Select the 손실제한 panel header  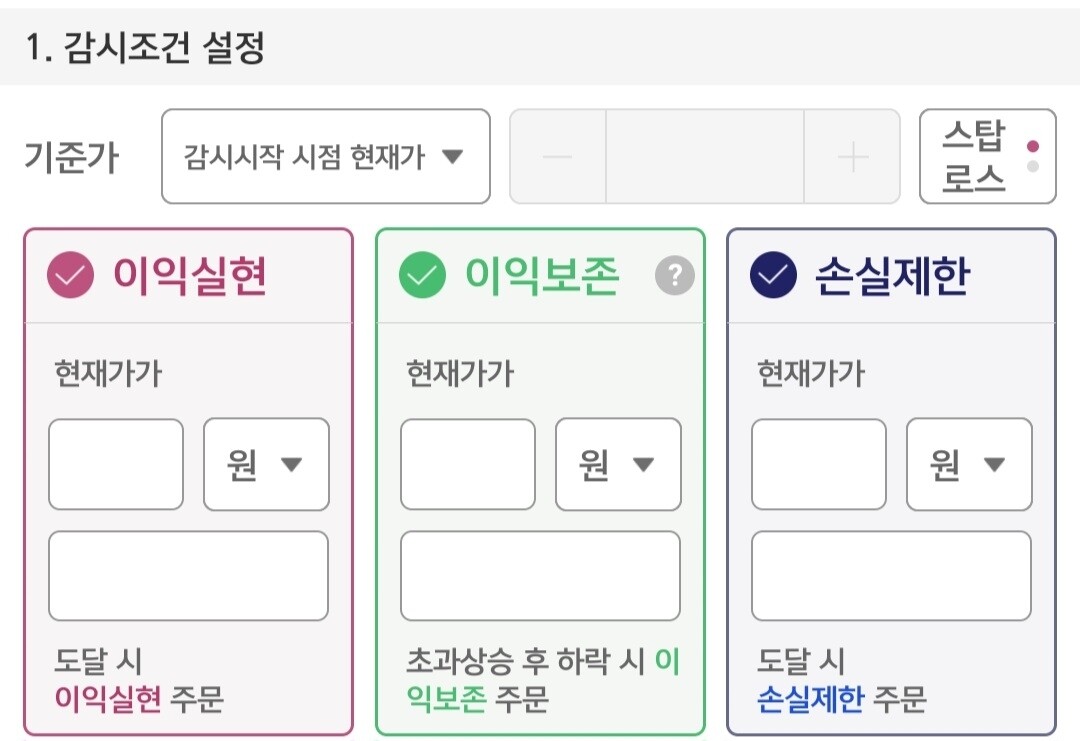click(891, 275)
